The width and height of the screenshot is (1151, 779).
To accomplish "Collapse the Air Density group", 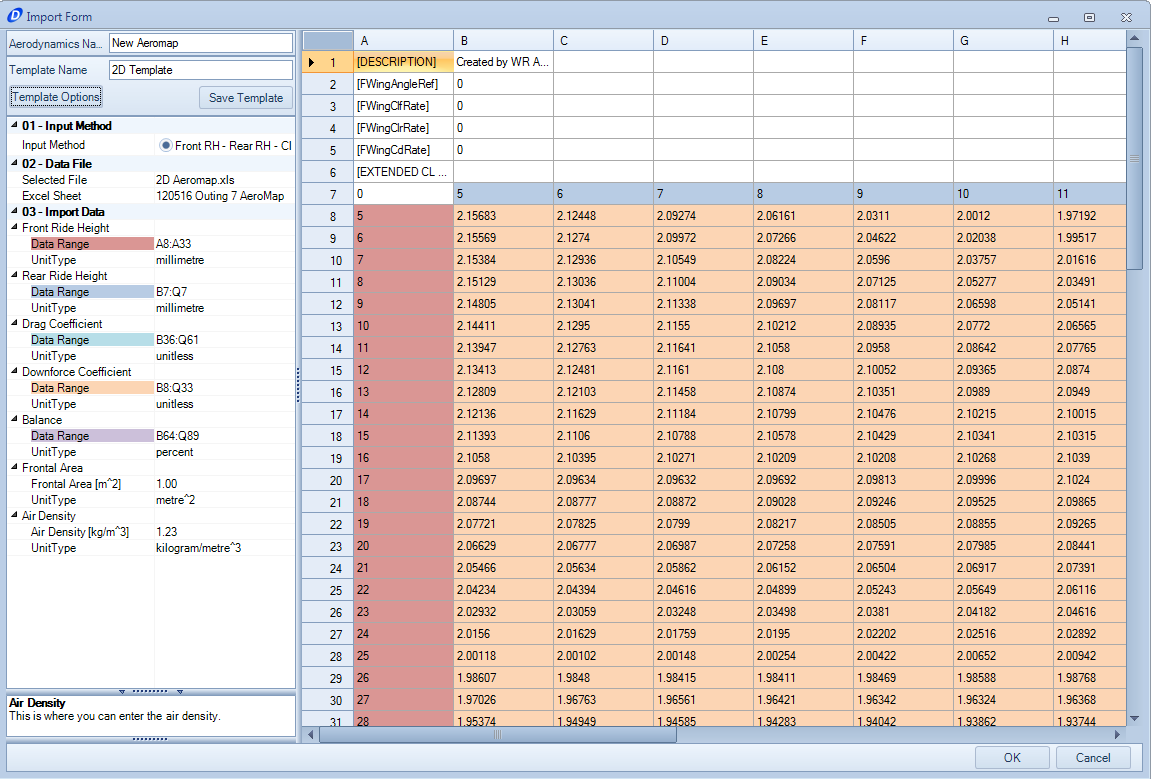I will pos(15,515).
